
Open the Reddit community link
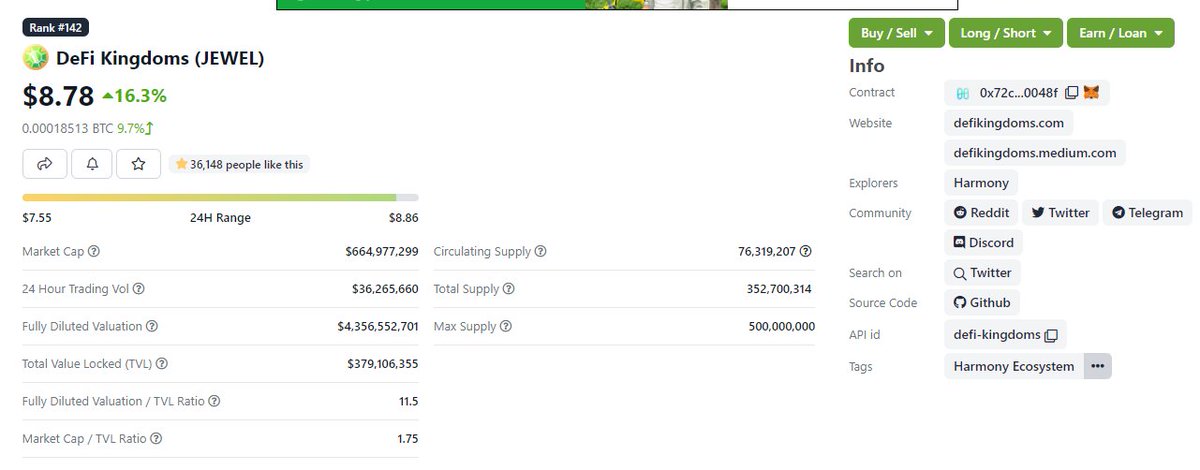981,212
